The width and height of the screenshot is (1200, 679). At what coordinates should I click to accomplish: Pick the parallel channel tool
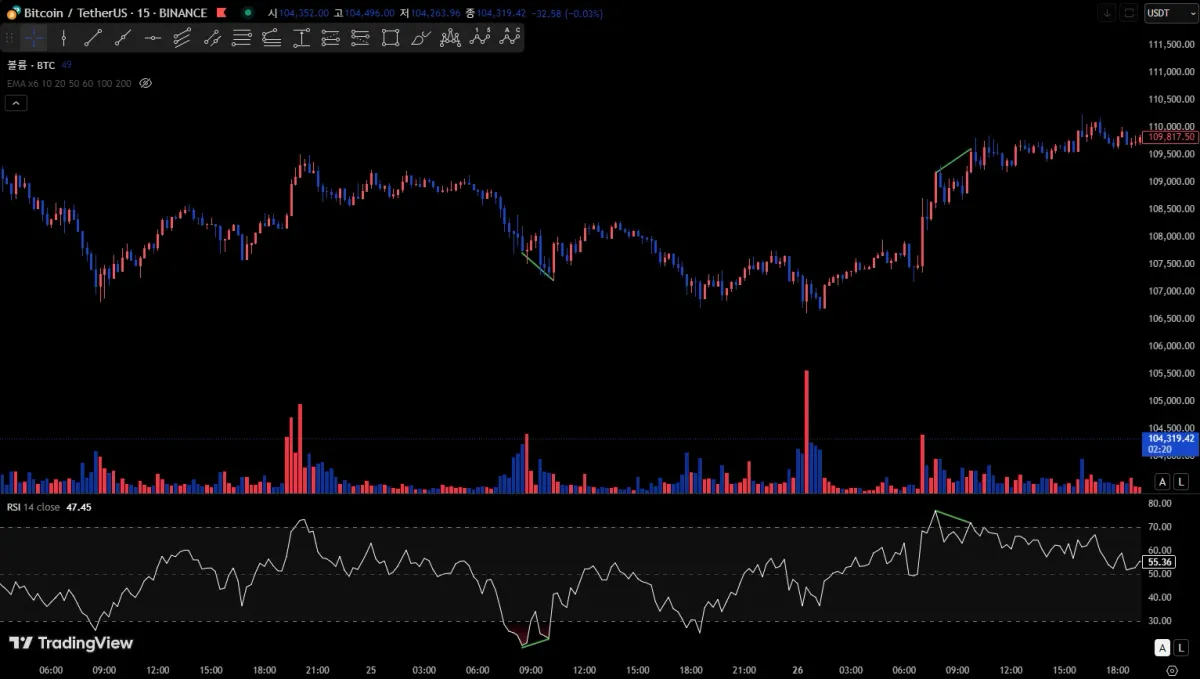pos(182,38)
